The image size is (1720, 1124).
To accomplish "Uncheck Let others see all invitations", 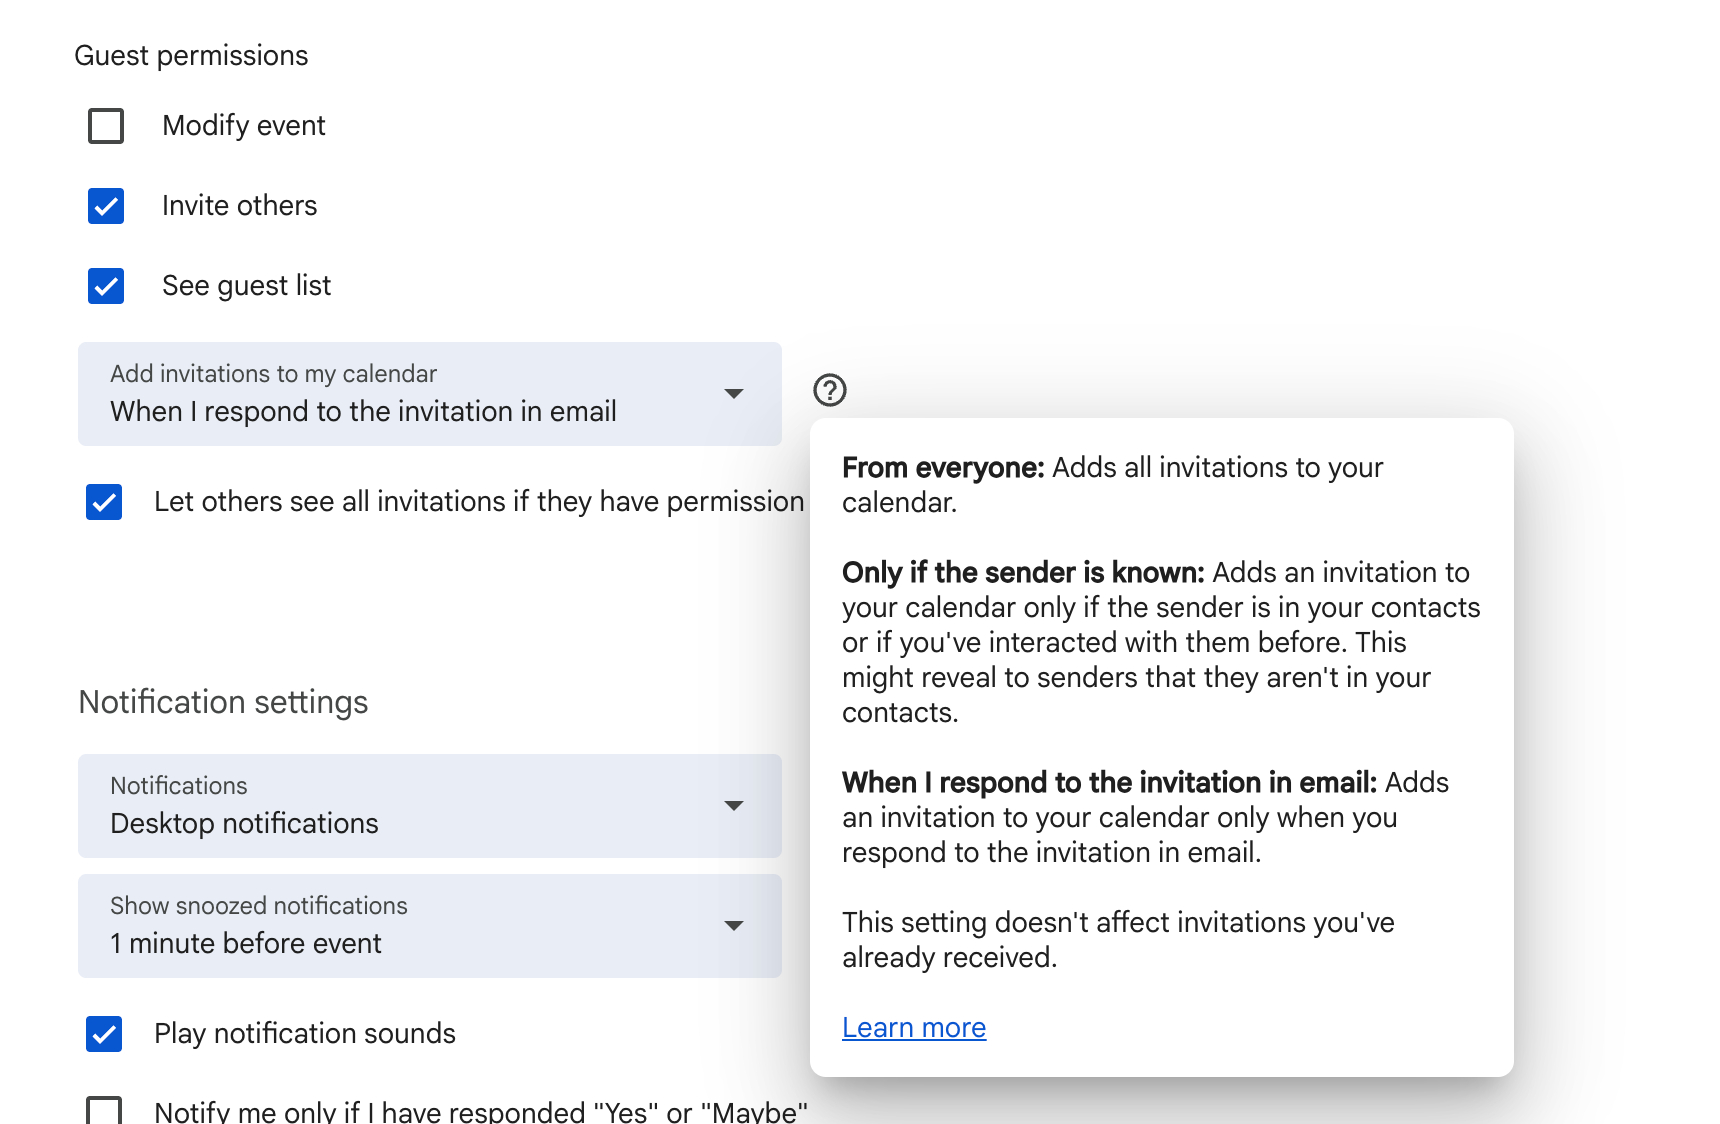I will click(x=104, y=502).
